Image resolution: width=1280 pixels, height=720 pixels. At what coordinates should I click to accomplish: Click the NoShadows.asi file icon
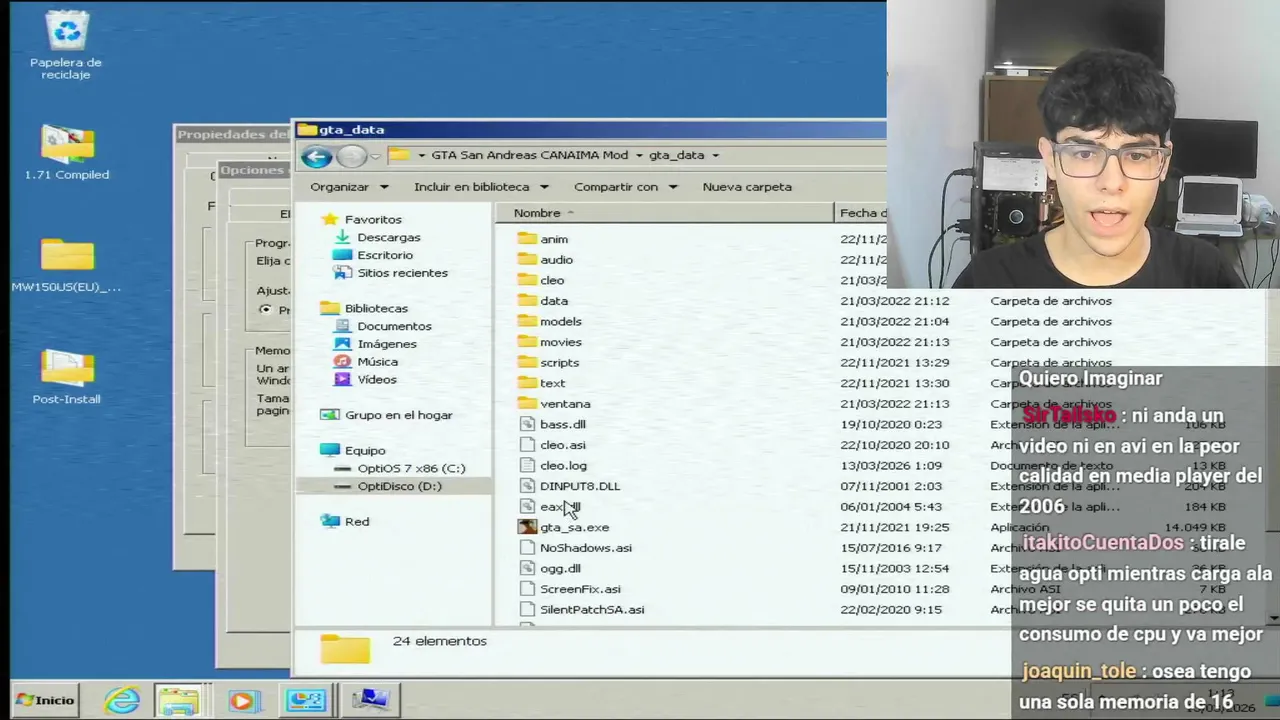click(527, 548)
